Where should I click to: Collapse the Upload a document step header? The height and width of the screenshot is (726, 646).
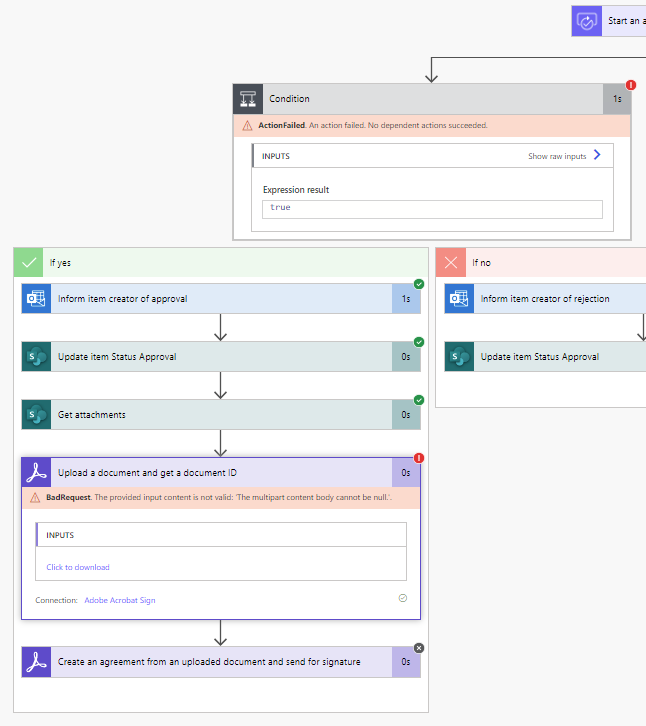220,473
